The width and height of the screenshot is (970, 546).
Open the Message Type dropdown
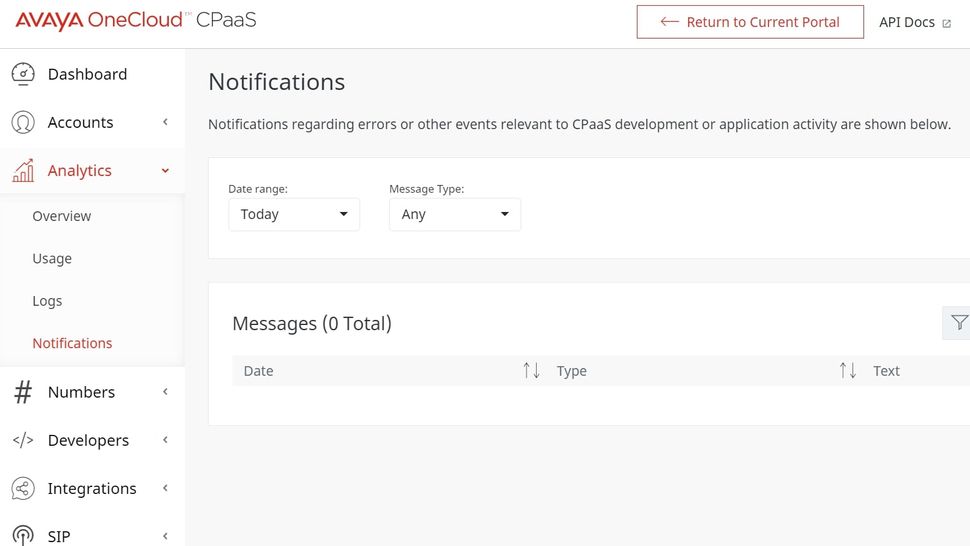[x=454, y=214]
